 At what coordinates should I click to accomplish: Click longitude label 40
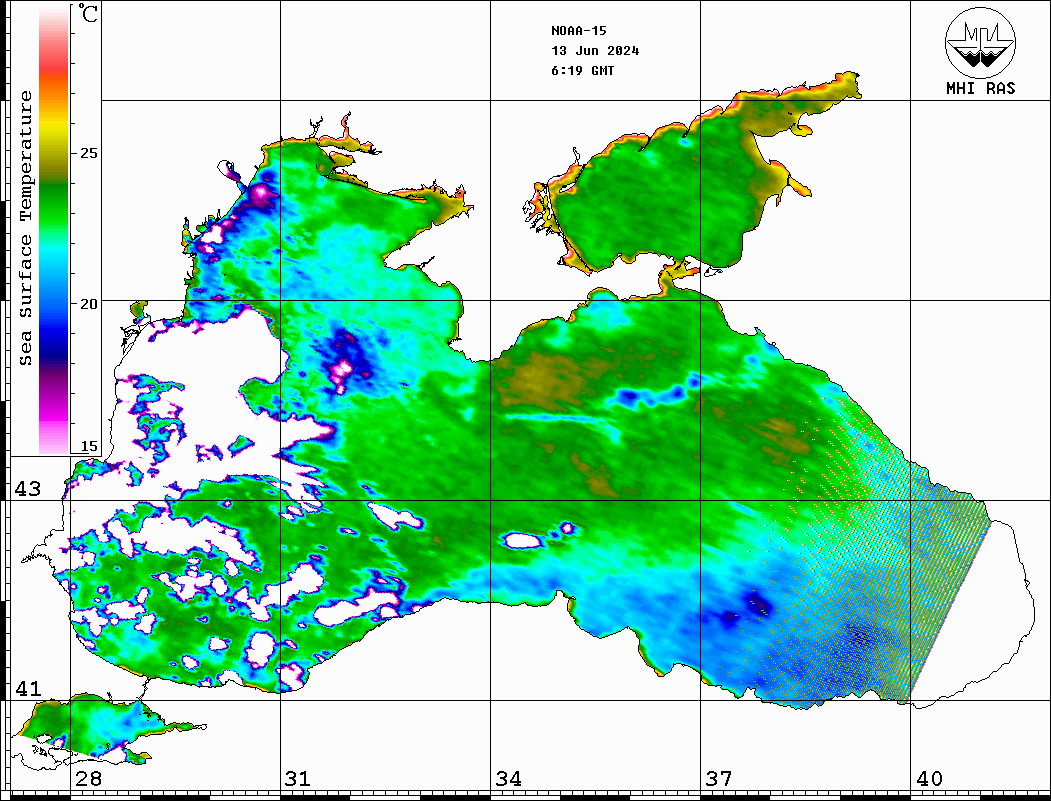coord(929,779)
